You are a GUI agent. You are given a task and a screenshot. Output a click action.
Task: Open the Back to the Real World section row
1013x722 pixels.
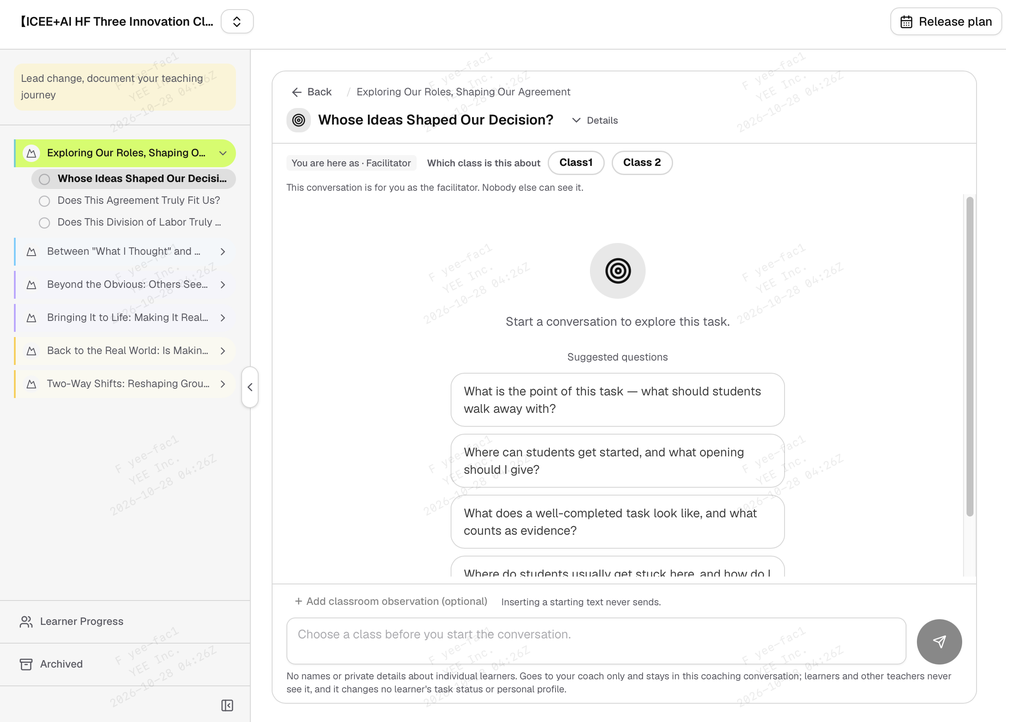pyautogui.click(x=125, y=351)
